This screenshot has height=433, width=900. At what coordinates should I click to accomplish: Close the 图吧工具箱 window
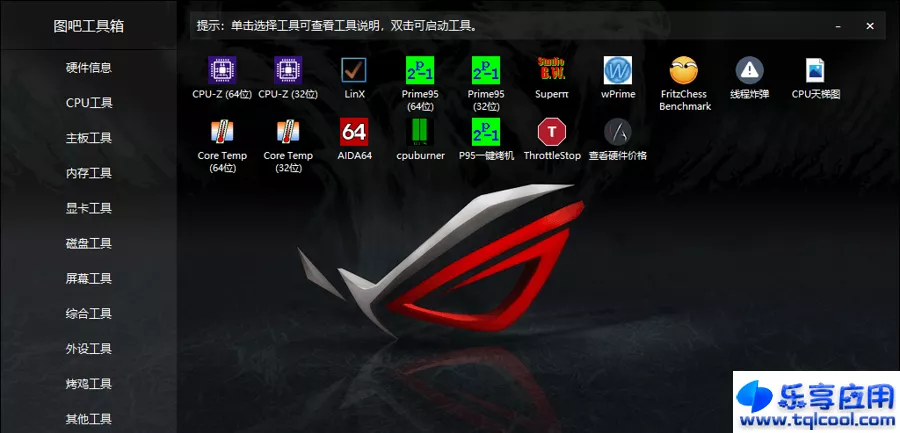click(x=870, y=26)
